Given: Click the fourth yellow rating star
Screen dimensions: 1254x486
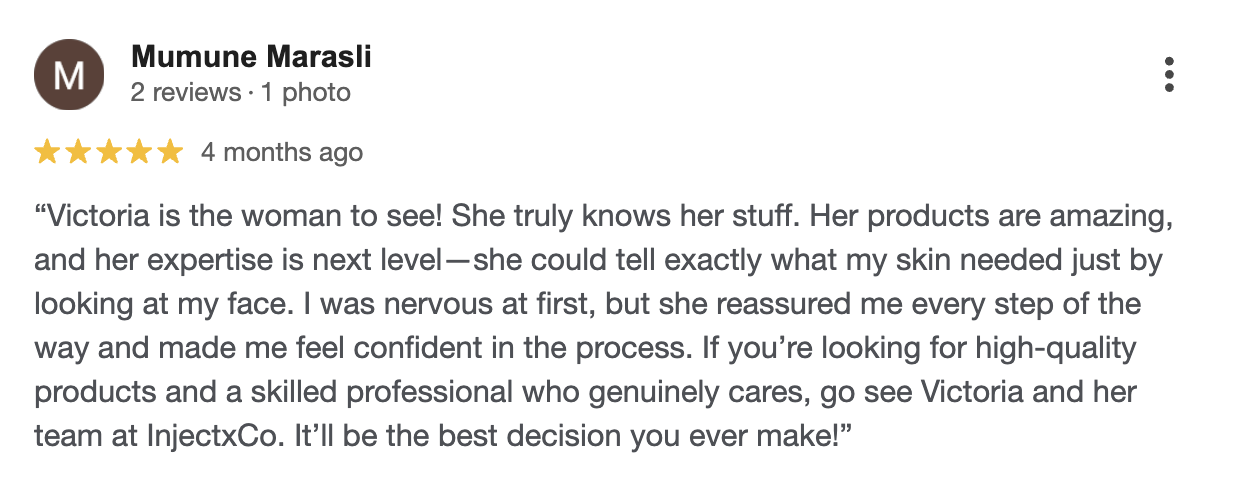Looking at the screenshot, I should tap(139, 152).
